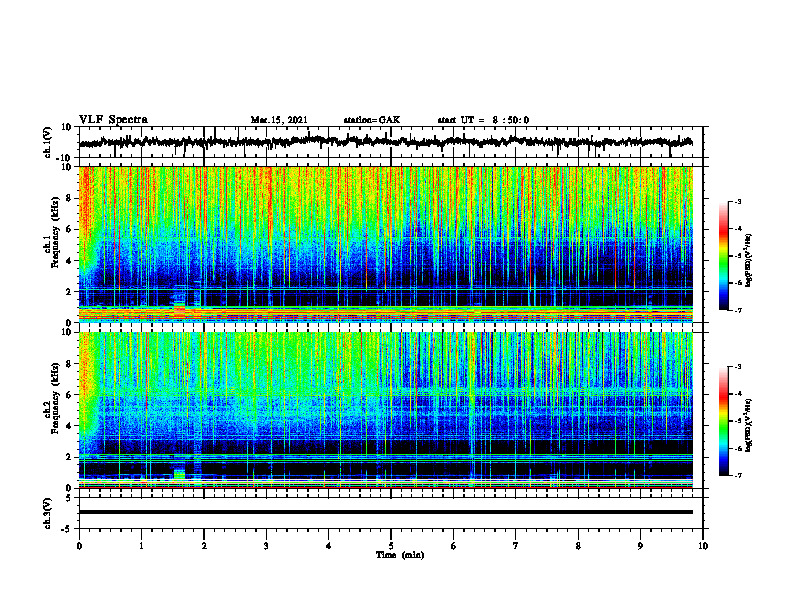Click time axis tick label "2"
The height and width of the screenshot is (612, 792).
click(204, 546)
